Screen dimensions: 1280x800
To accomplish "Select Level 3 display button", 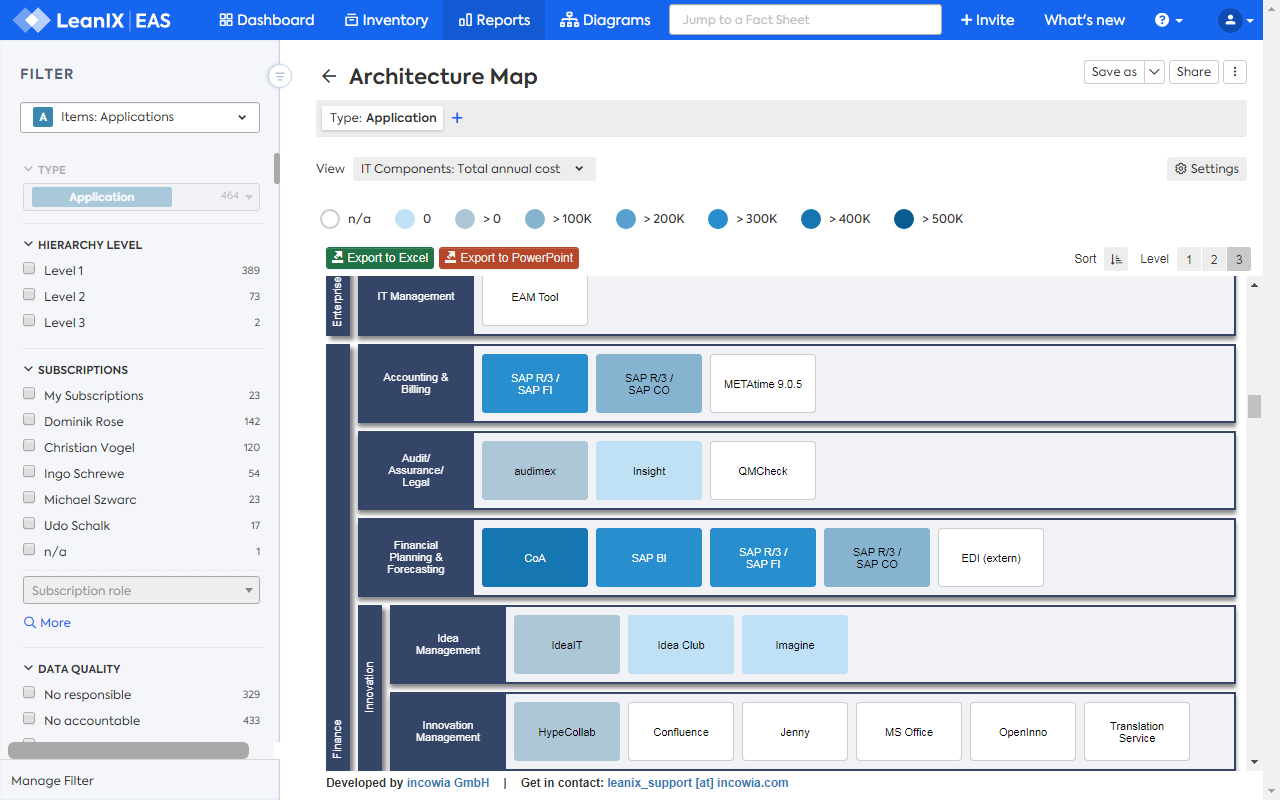I will pyautogui.click(x=1239, y=259).
